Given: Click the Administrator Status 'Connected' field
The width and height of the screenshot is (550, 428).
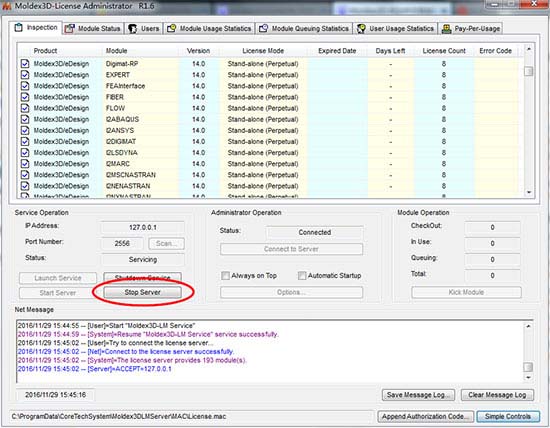Looking at the screenshot, I should (315, 232).
